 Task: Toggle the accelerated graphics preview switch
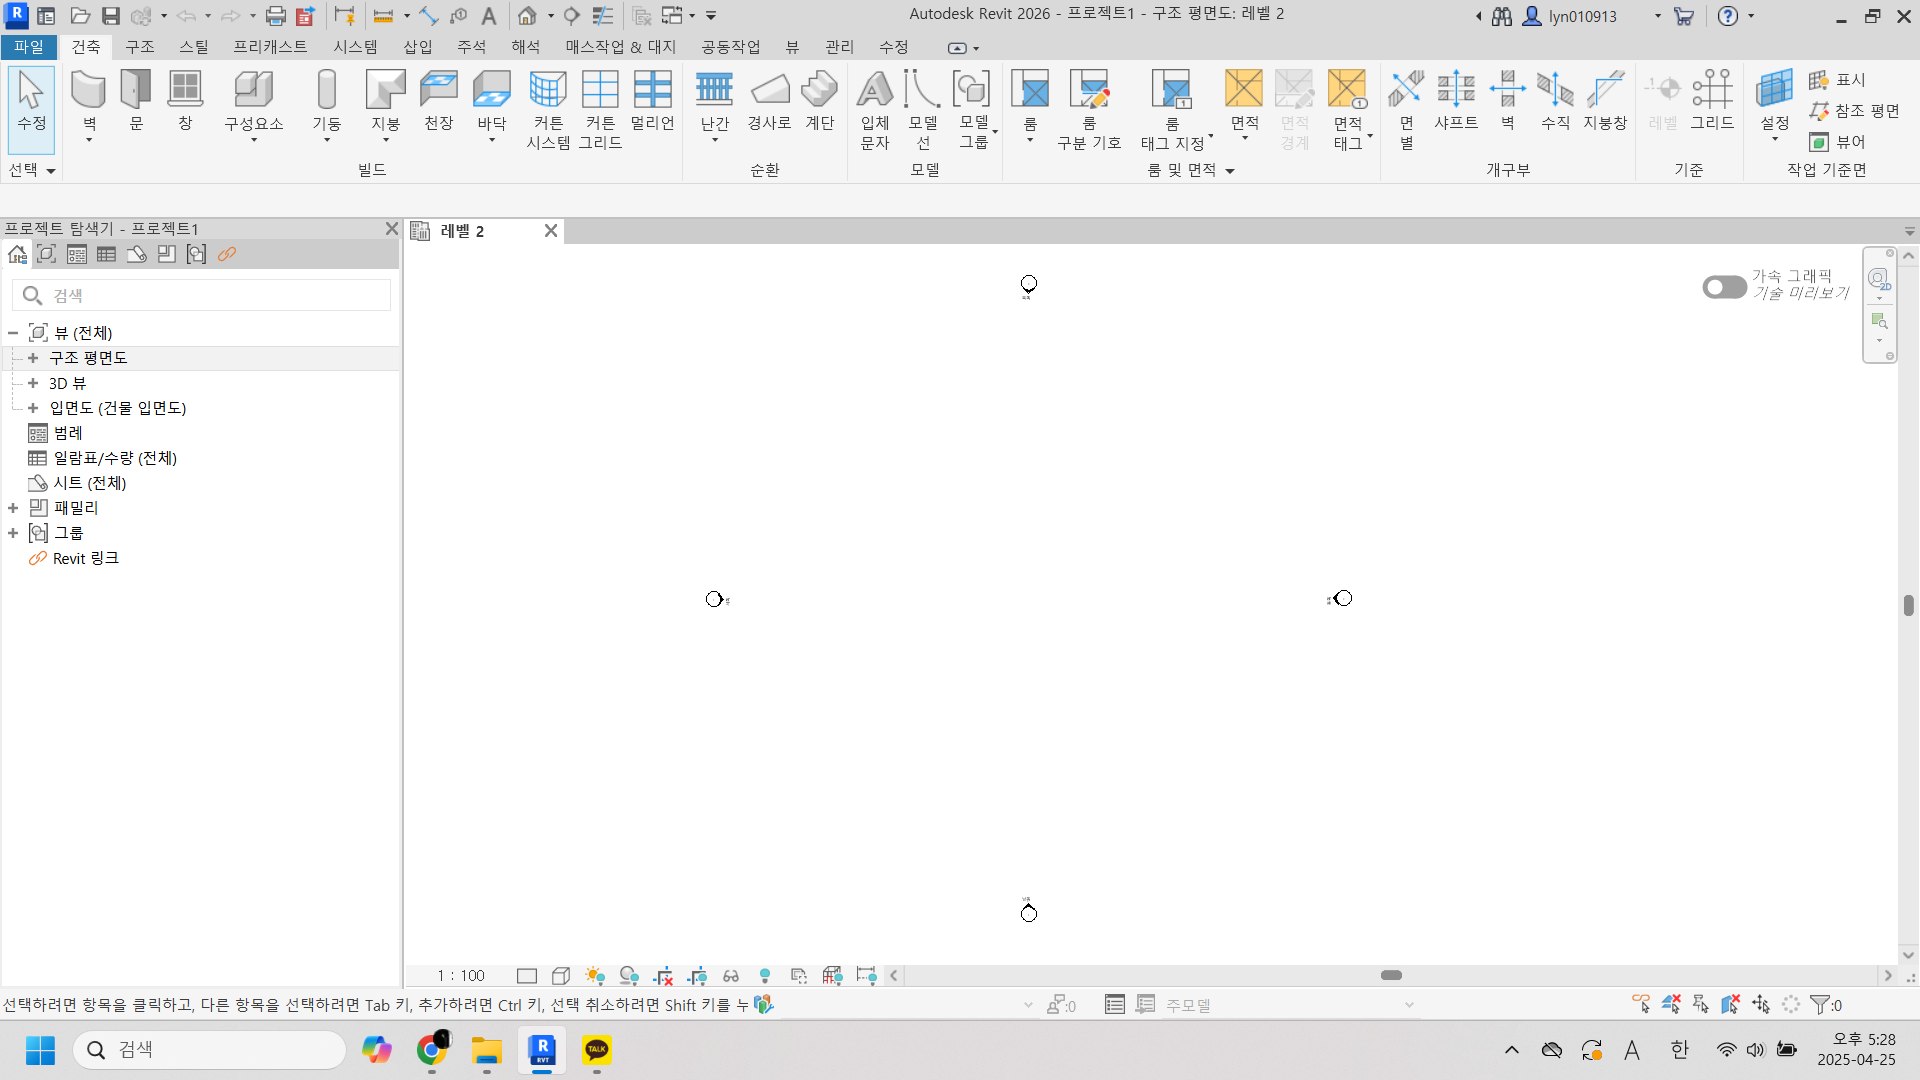1724,287
